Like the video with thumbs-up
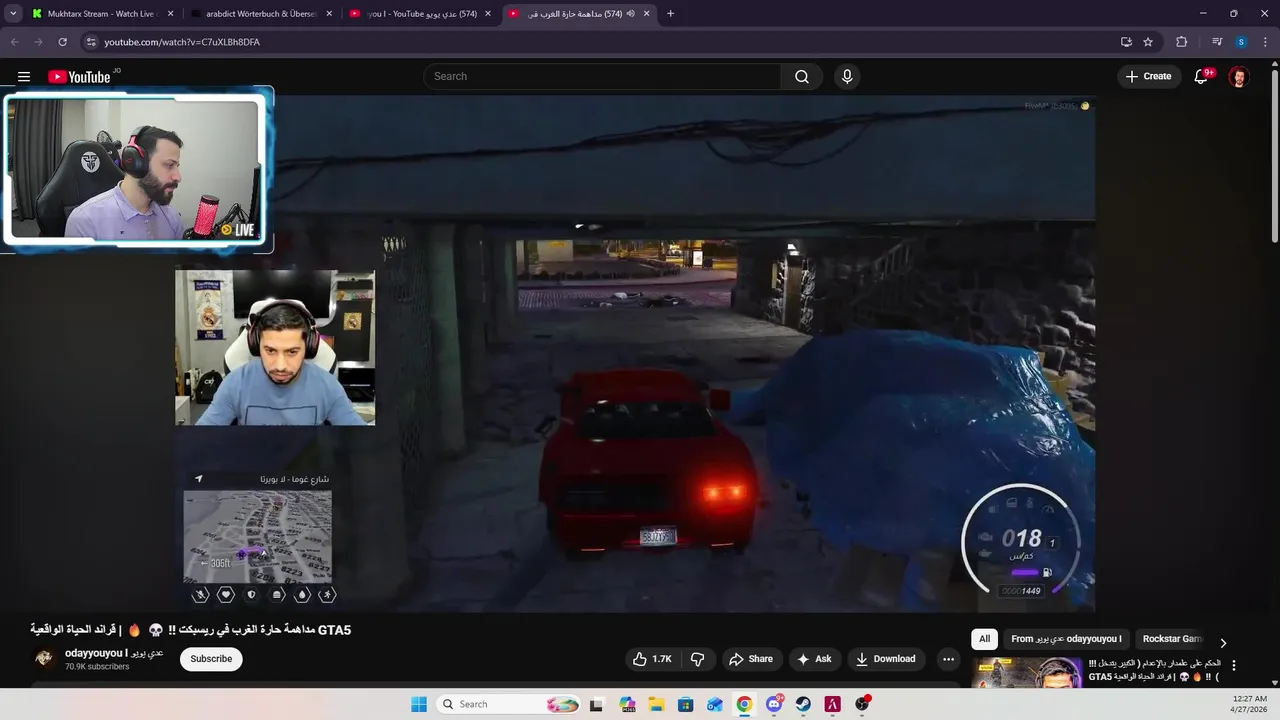The height and width of the screenshot is (720, 1280). click(651, 659)
